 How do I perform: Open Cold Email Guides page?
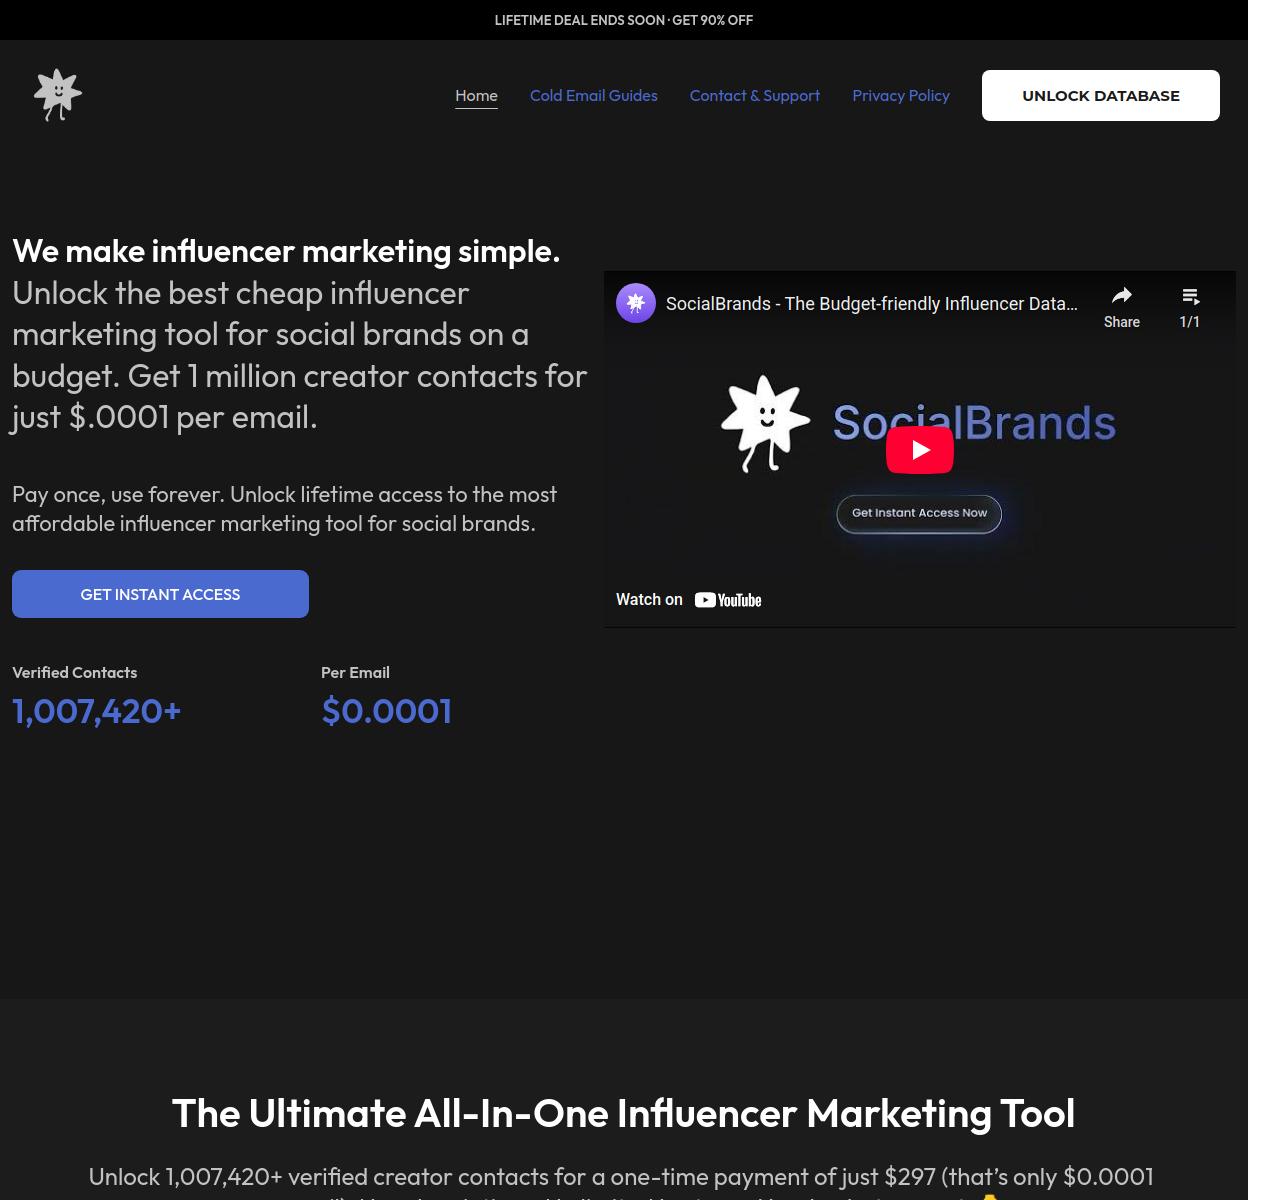(594, 95)
